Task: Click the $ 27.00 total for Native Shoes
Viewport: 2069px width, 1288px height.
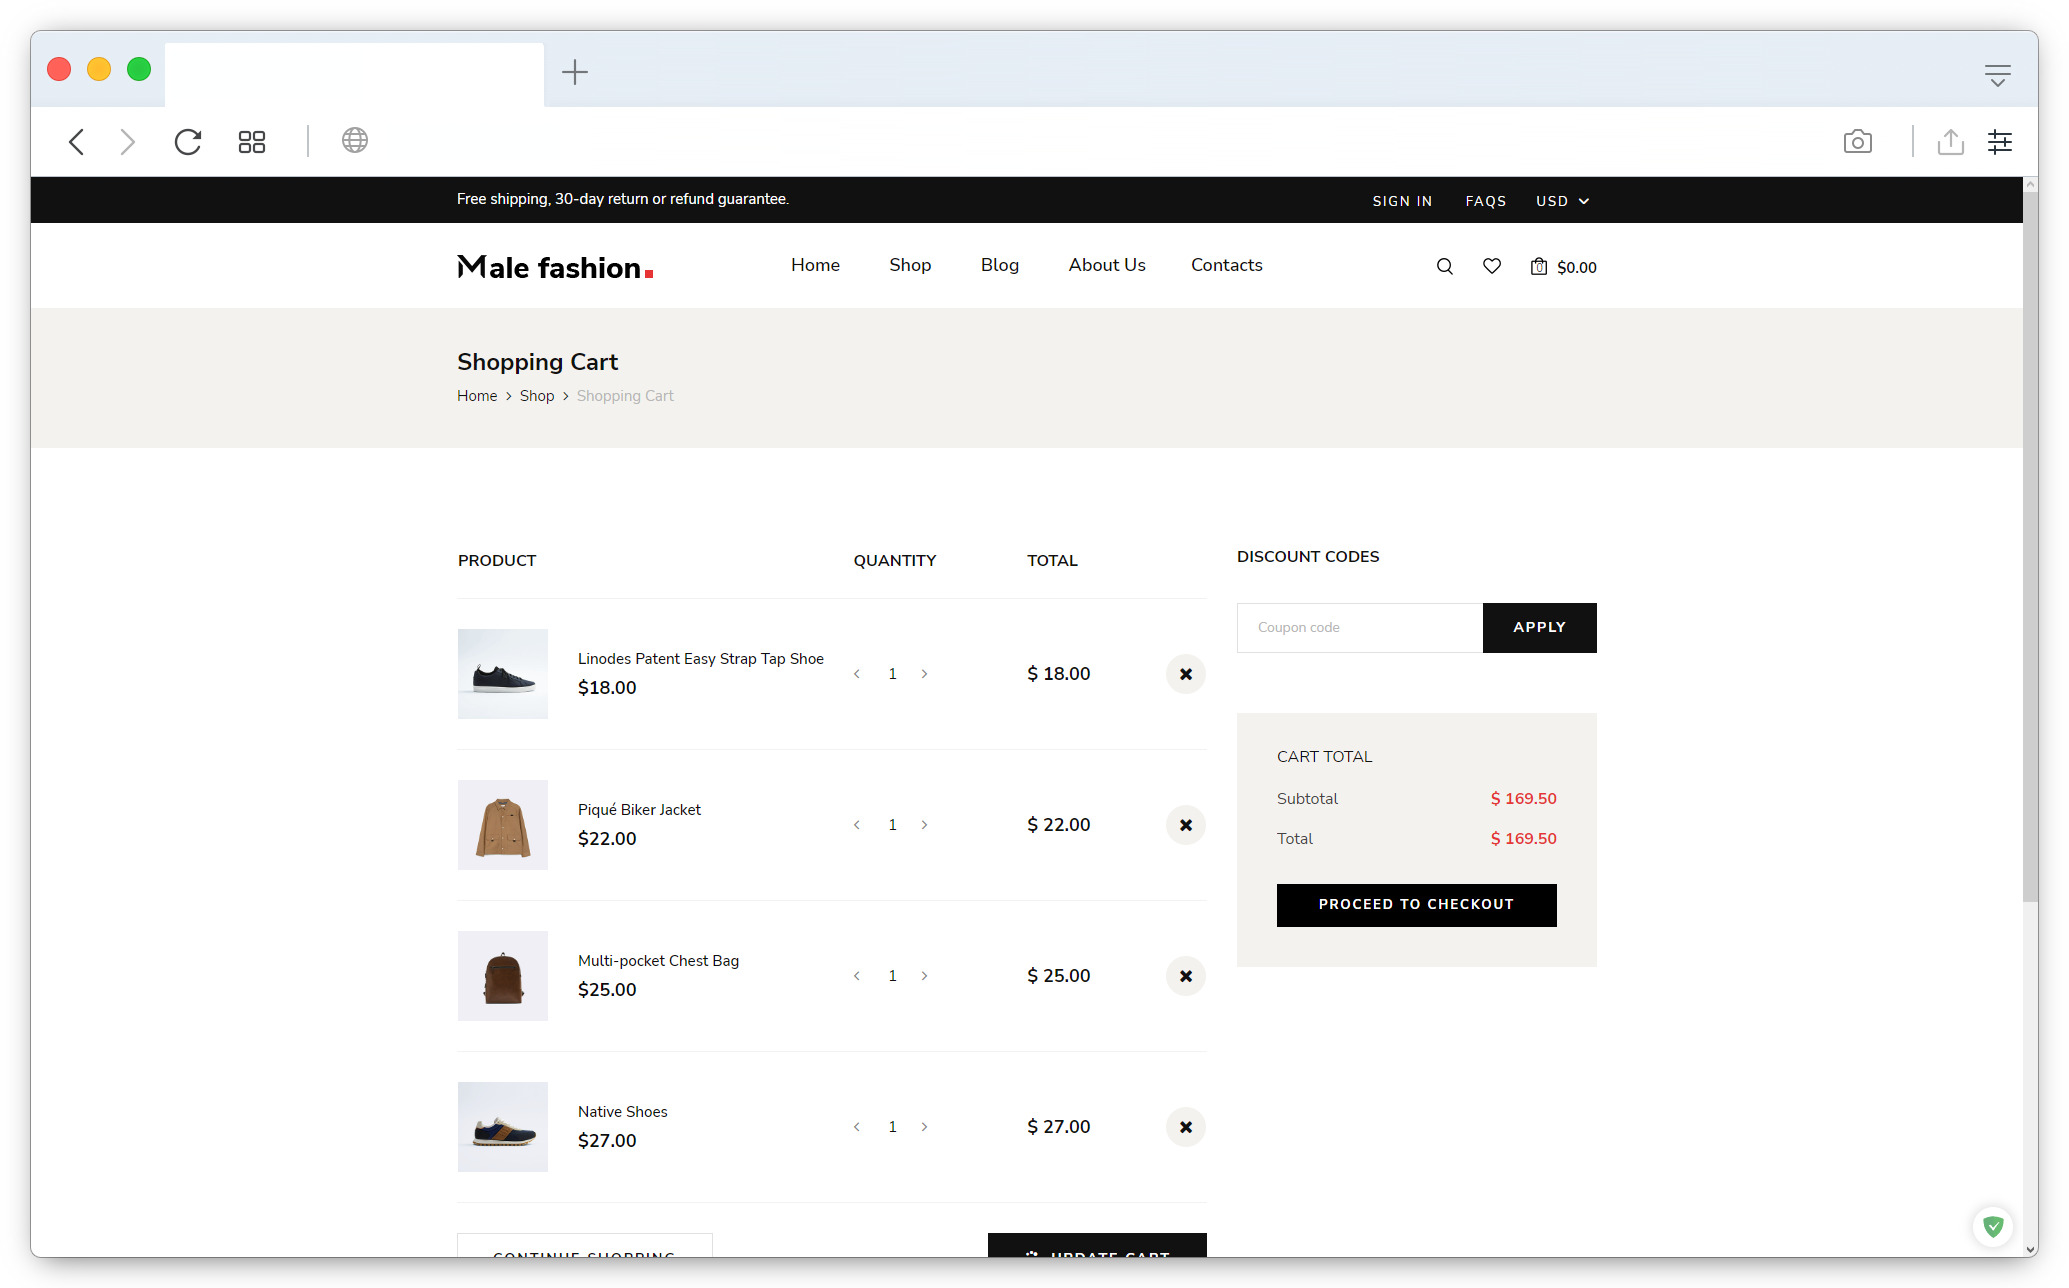Action: pyautogui.click(x=1059, y=1127)
